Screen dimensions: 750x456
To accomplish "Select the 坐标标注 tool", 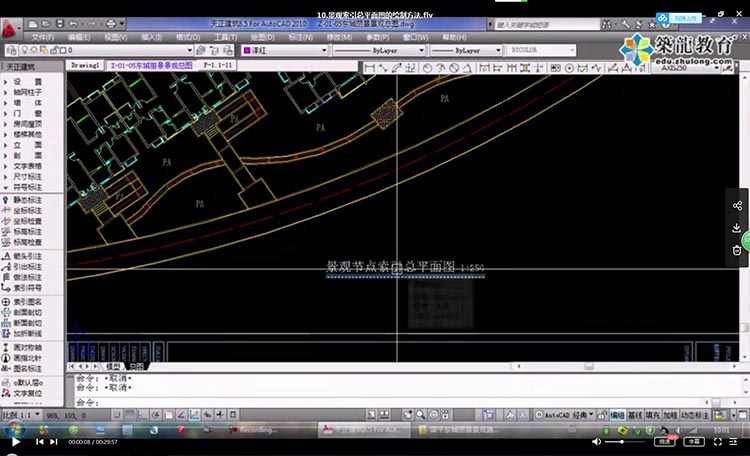I will [27, 211].
